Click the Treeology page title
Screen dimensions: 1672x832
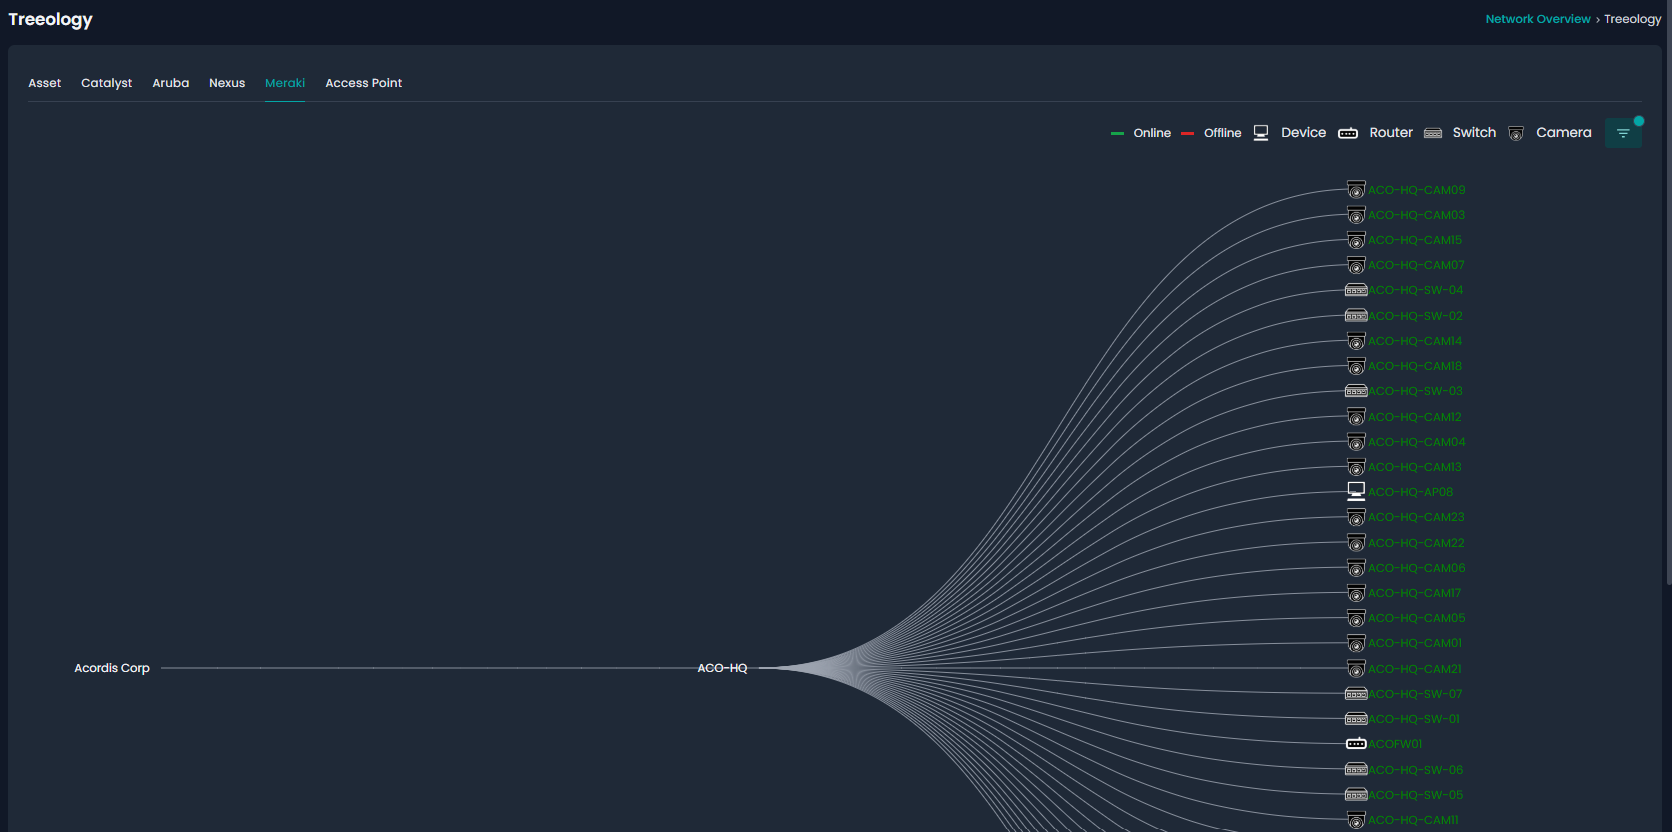[50, 19]
